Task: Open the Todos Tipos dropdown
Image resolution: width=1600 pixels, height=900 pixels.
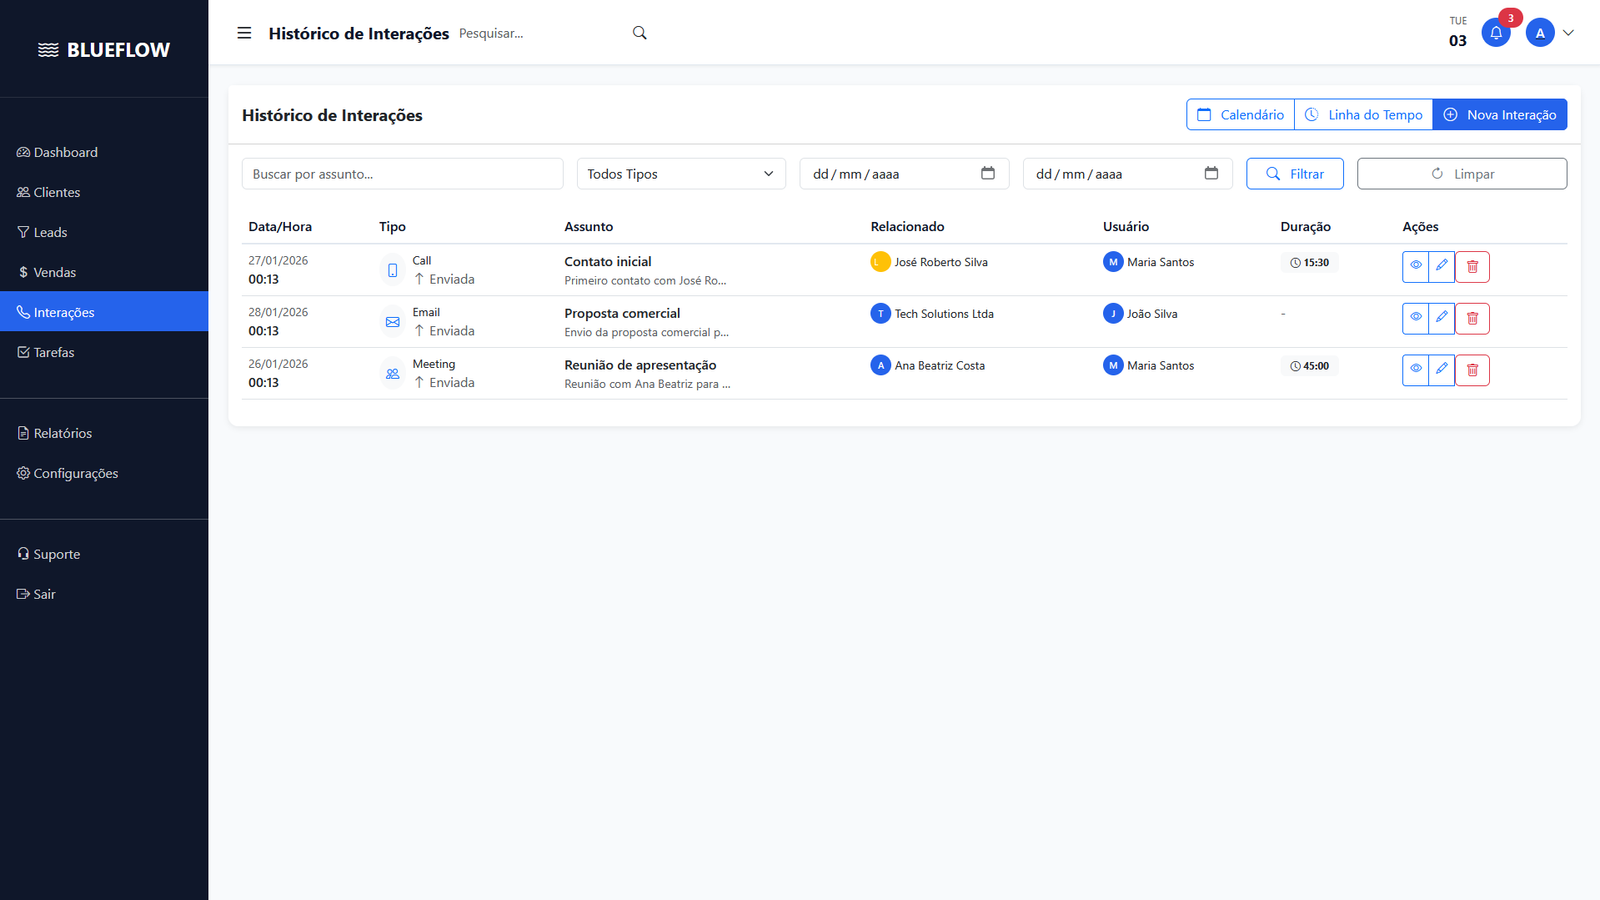Action: (x=680, y=173)
